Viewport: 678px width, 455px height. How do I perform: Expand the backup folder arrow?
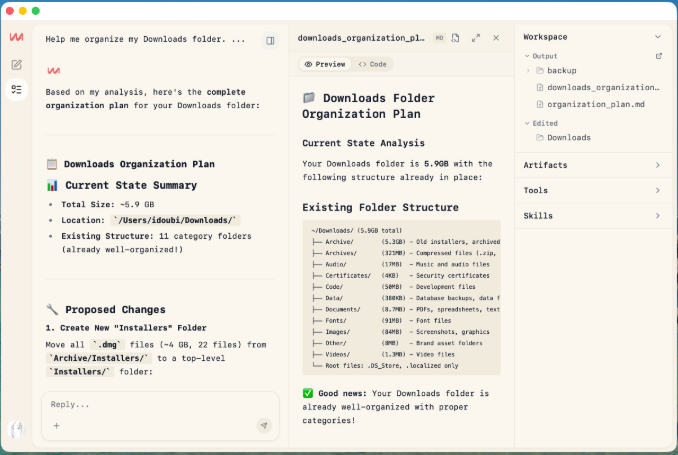coord(528,70)
